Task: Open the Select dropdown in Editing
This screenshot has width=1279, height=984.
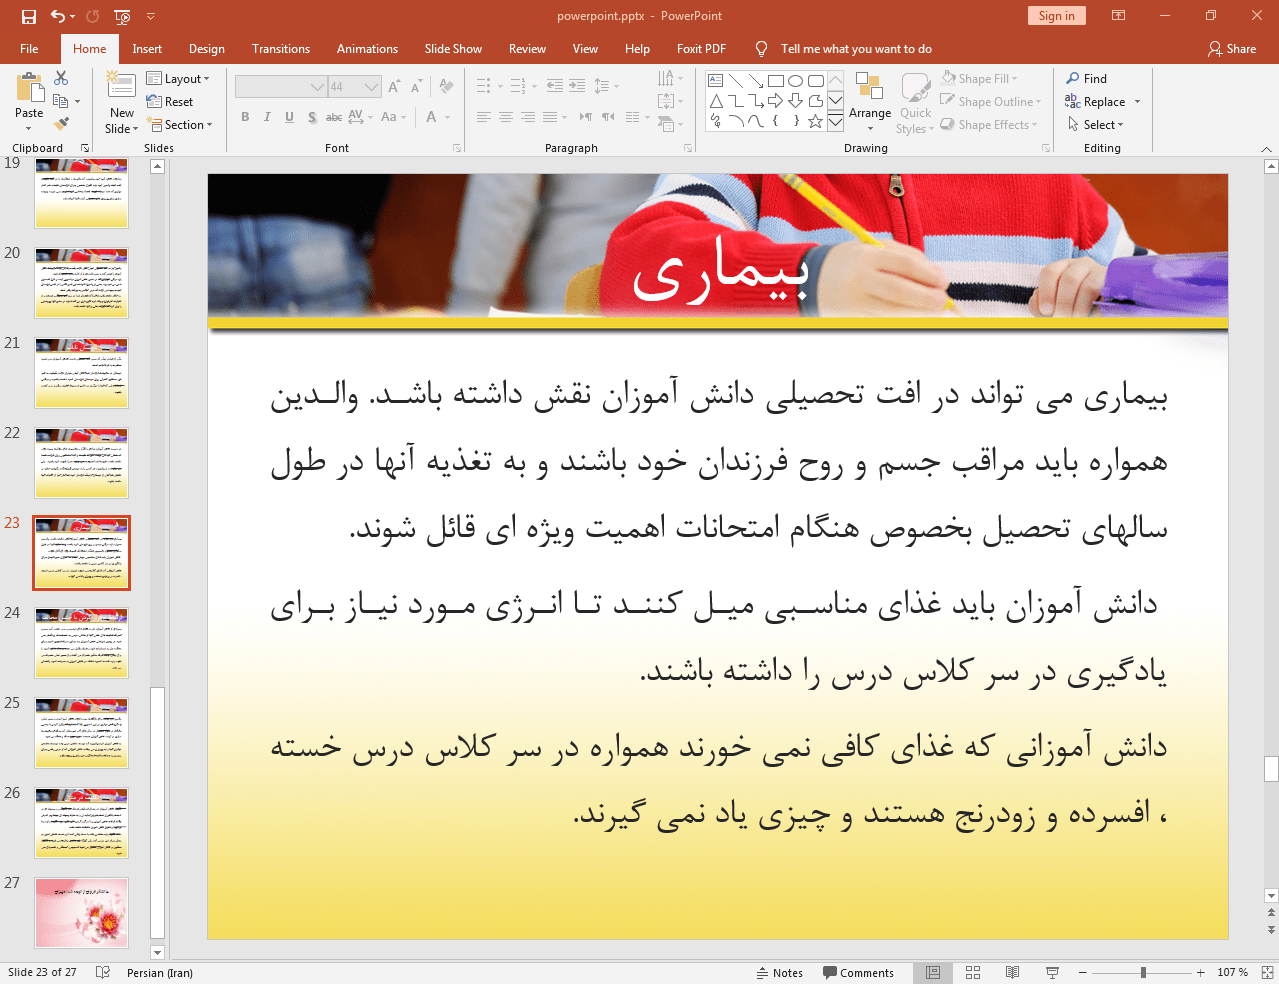Action: tap(1096, 125)
